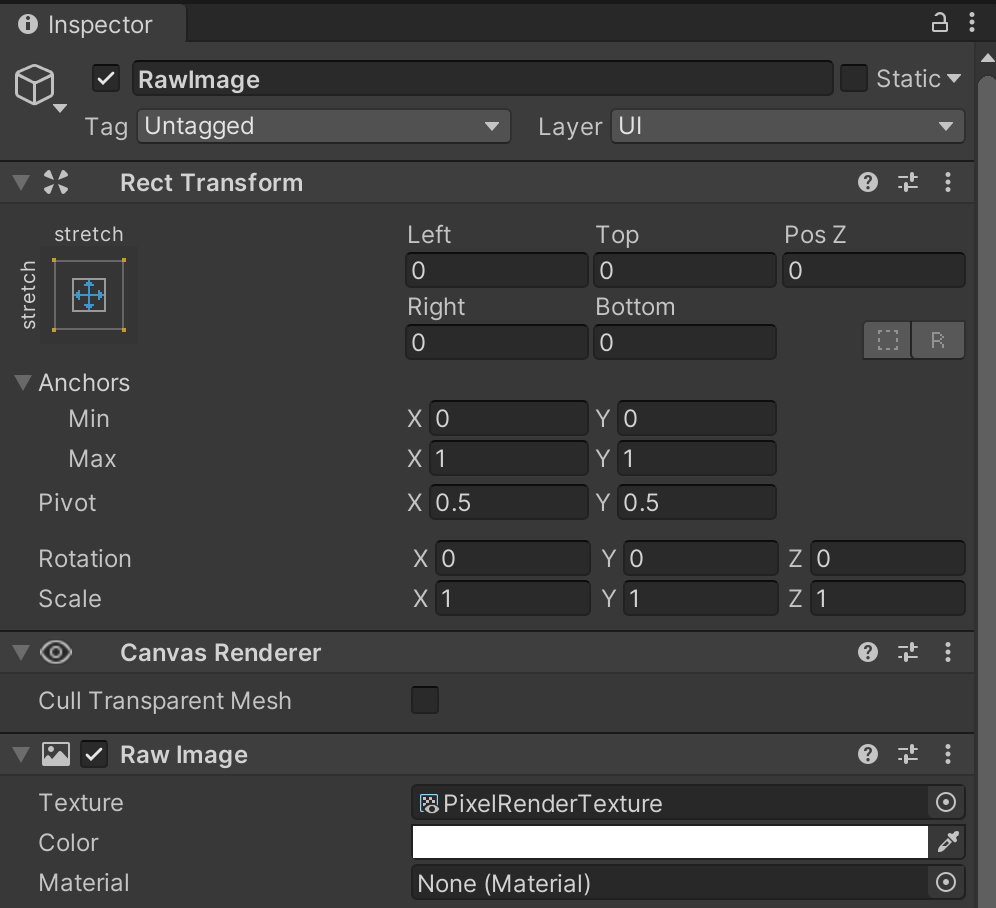Open the Inspector panel options menu
Screen dimensions: 996x908
[972, 23]
